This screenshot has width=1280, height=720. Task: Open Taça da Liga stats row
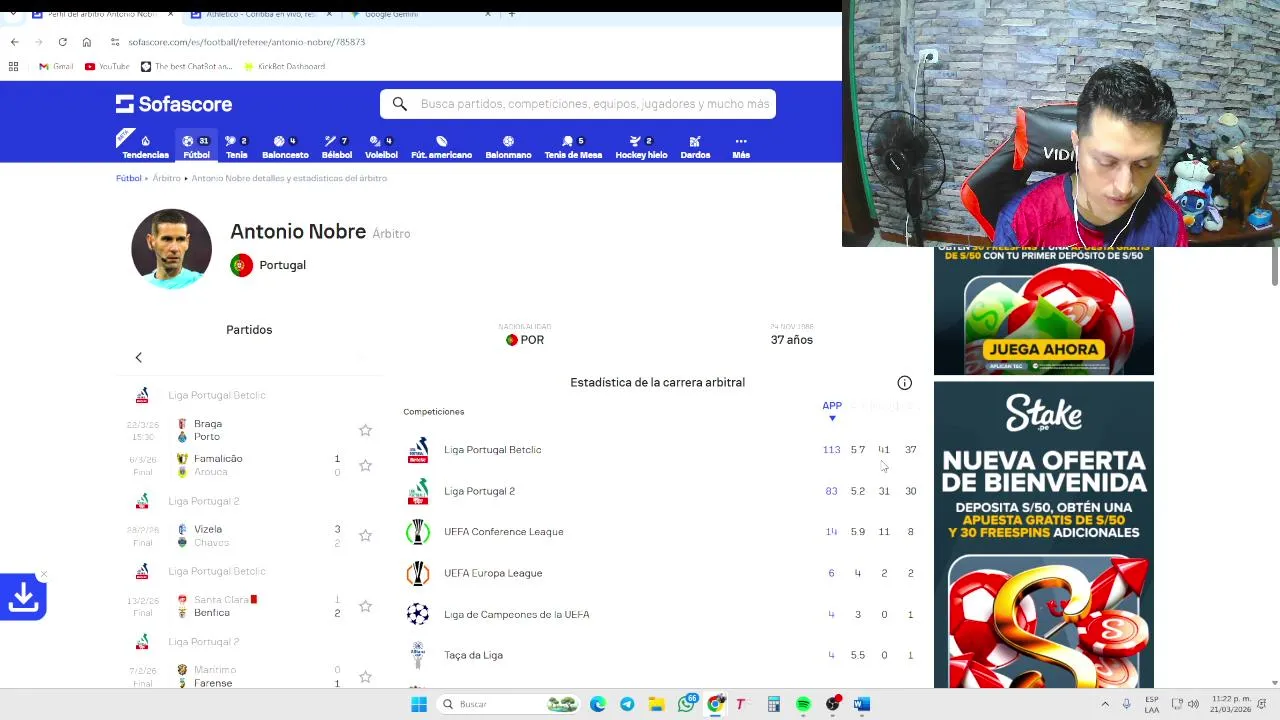coord(660,655)
